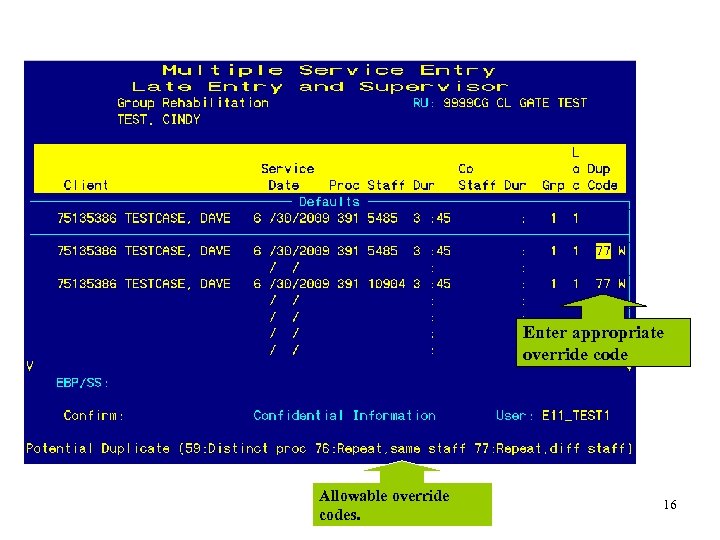Click proc code 391 in the 10904 row

(x=348, y=284)
